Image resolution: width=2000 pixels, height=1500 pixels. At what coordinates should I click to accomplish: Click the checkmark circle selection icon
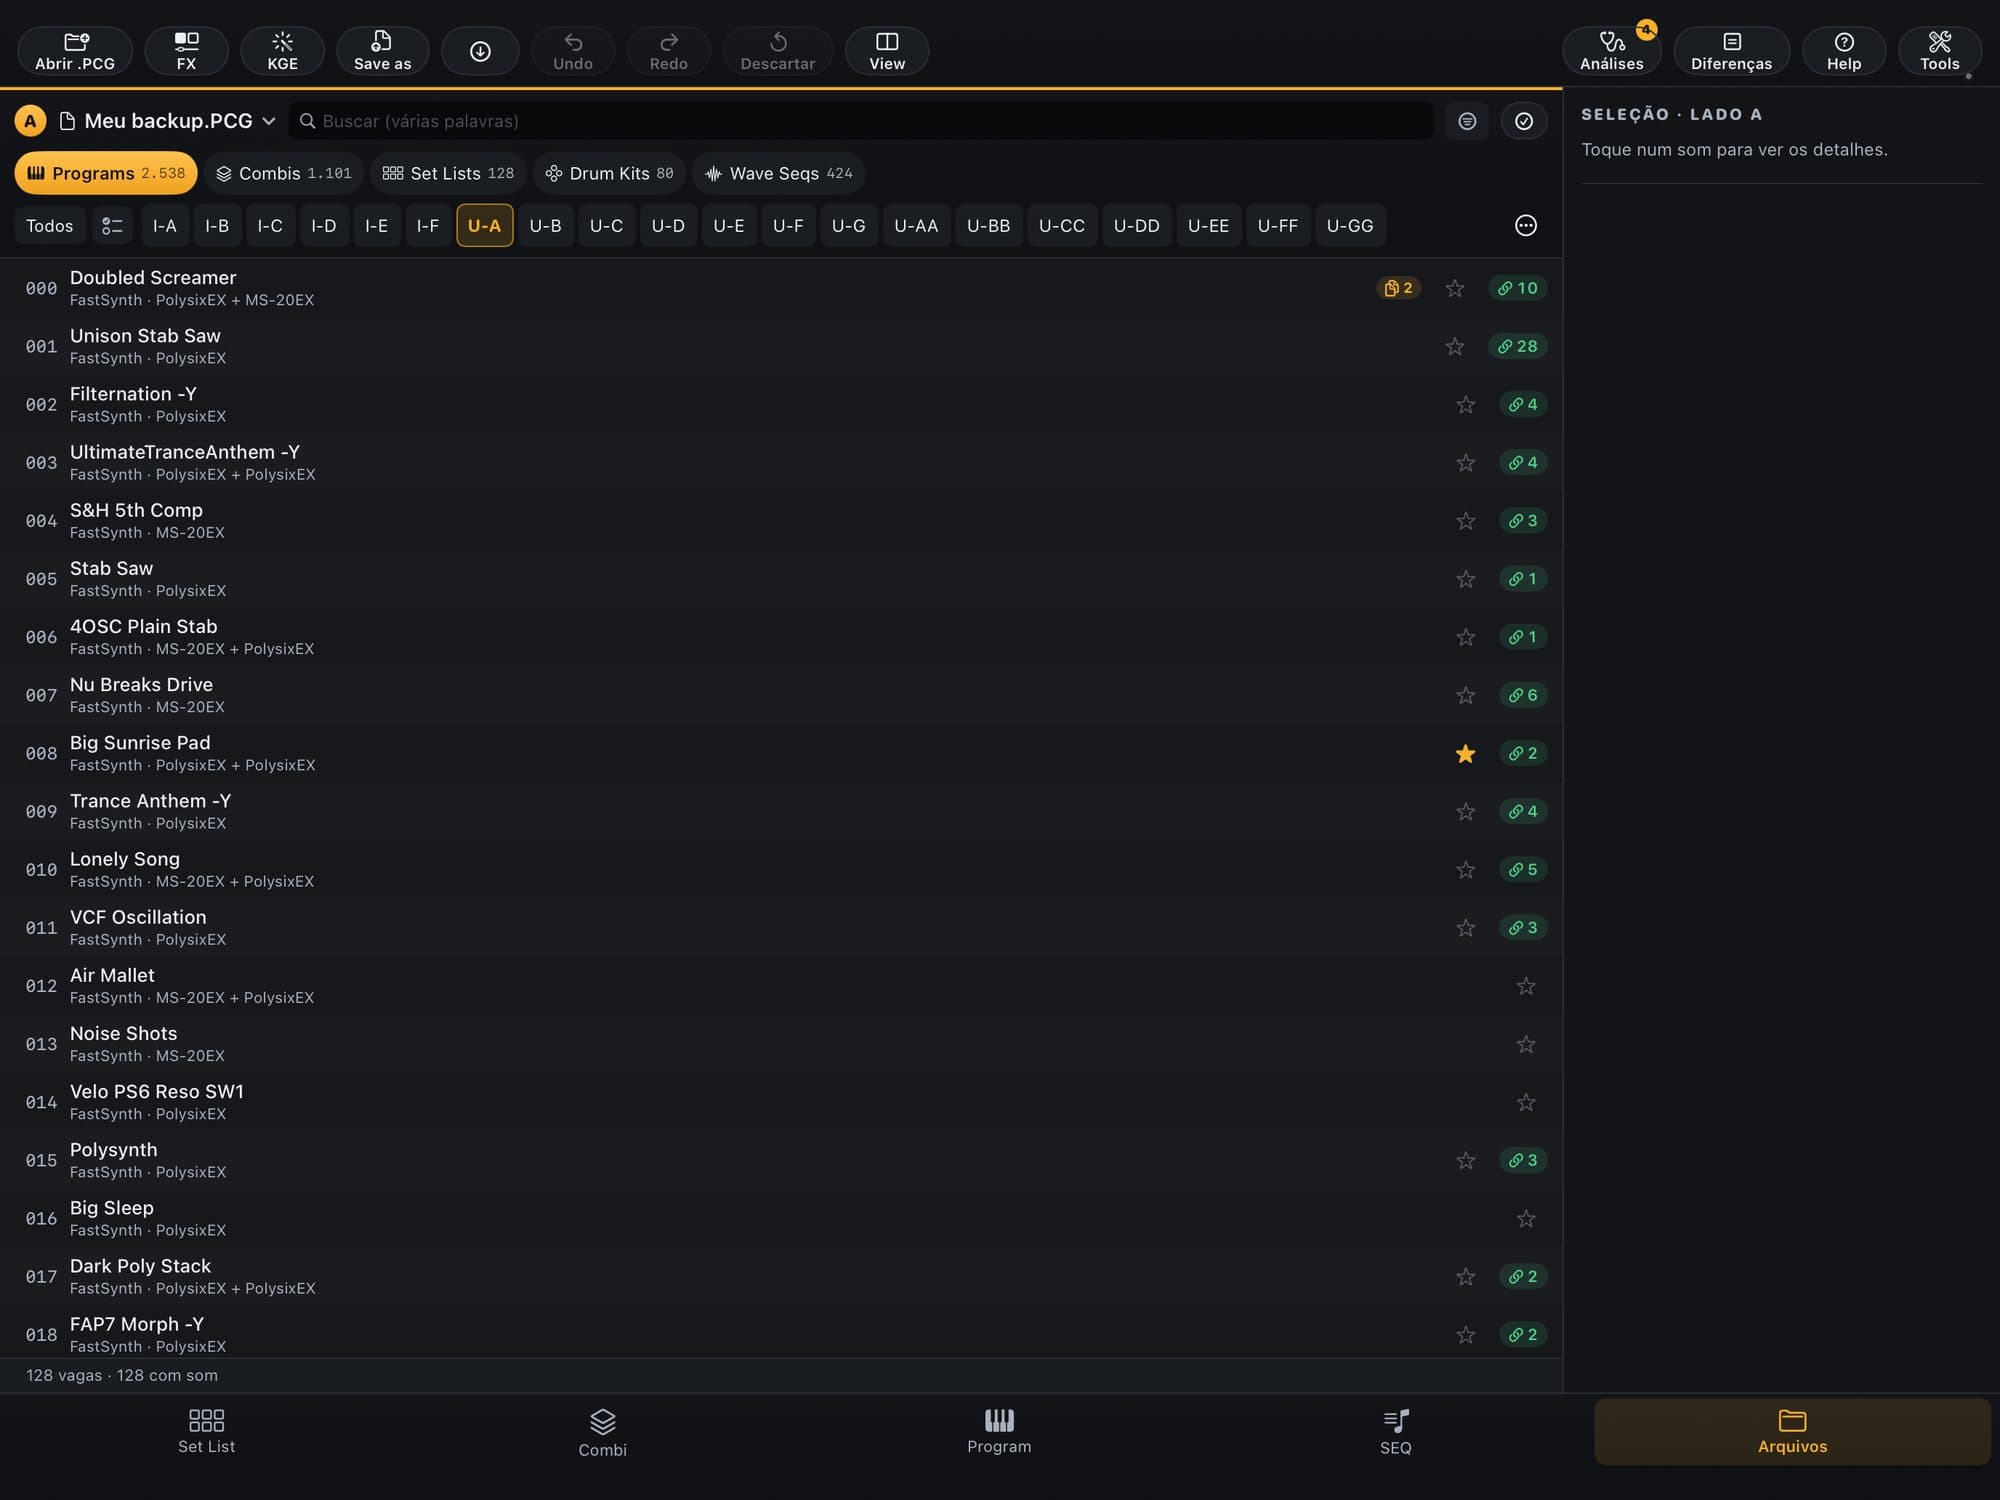click(x=1524, y=121)
